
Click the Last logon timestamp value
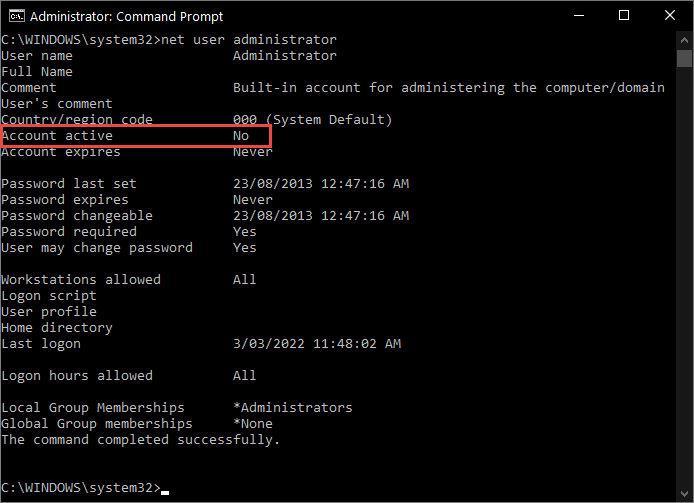[317, 344]
